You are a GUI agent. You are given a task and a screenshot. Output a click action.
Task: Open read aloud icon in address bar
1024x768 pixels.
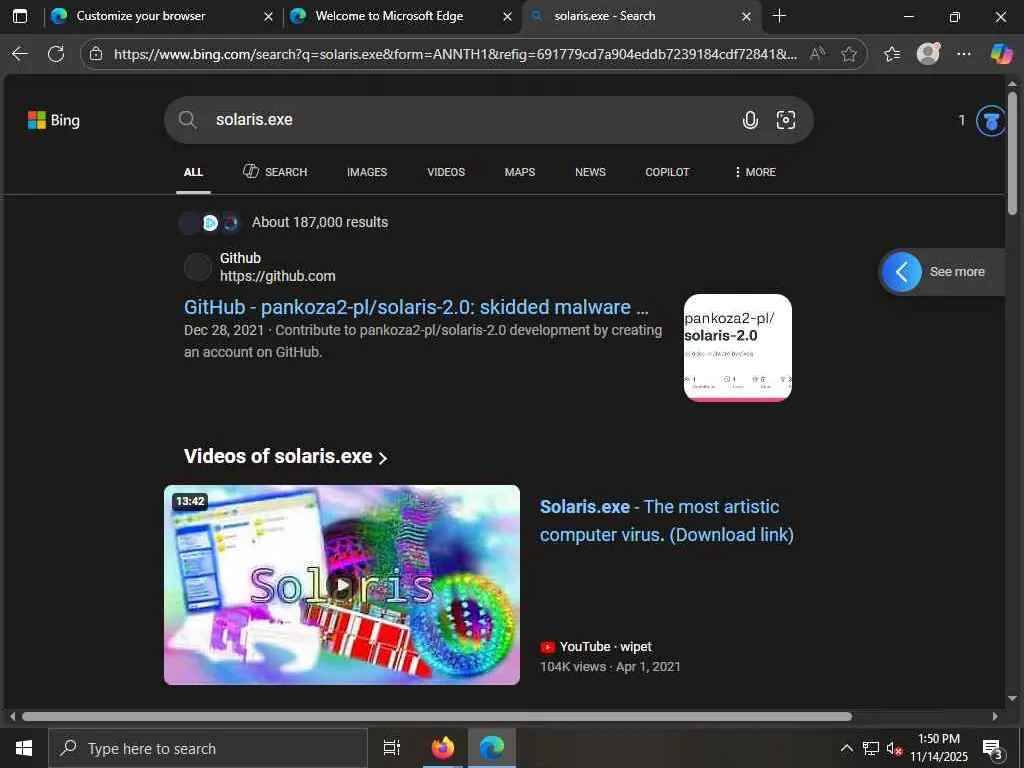point(816,54)
